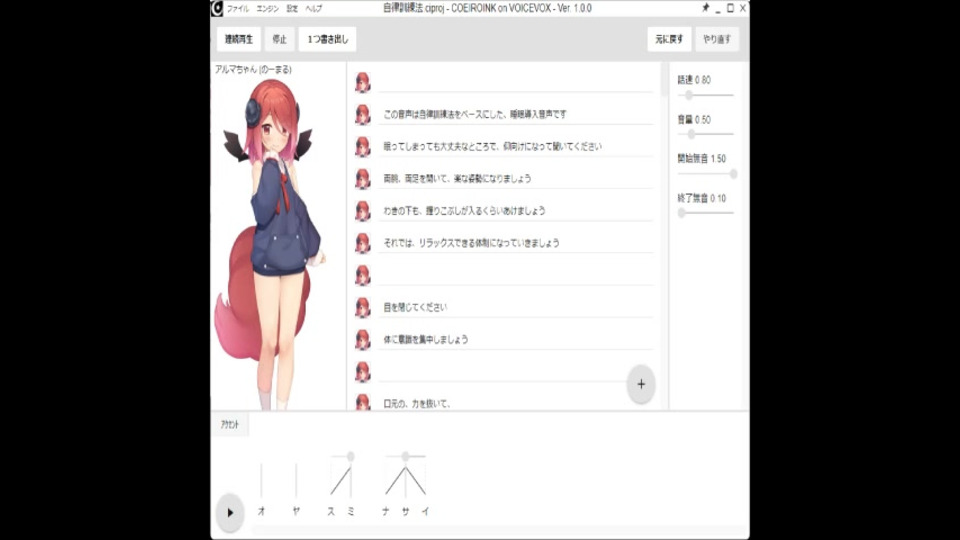This screenshot has width=960, height=540.
Task: Click the 連続再生 button
Action: [x=238, y=39]
